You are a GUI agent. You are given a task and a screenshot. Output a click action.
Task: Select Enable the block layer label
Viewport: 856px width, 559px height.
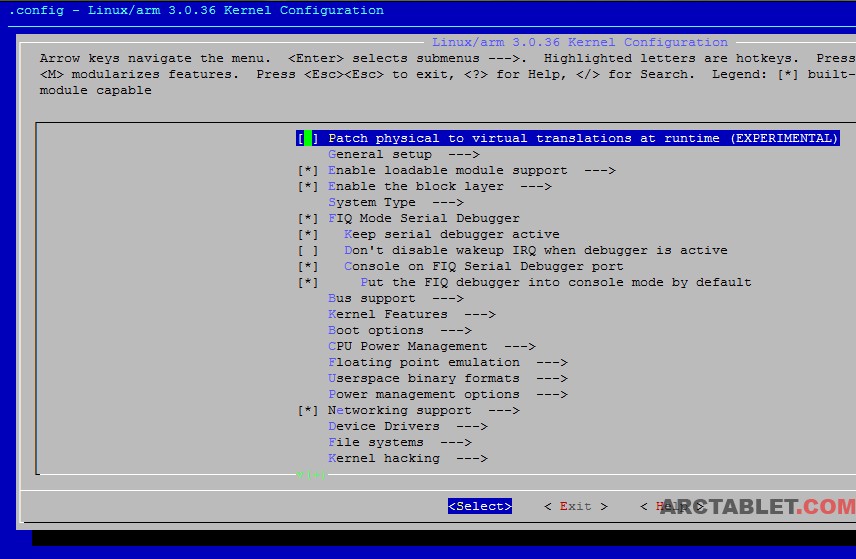[415, 187]
